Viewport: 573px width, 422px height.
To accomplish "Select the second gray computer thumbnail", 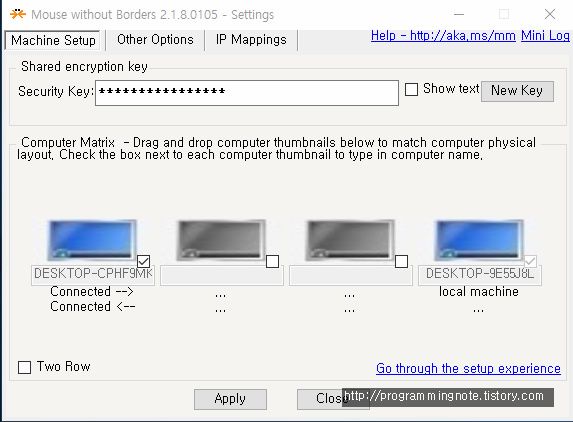I will point(221,240).
